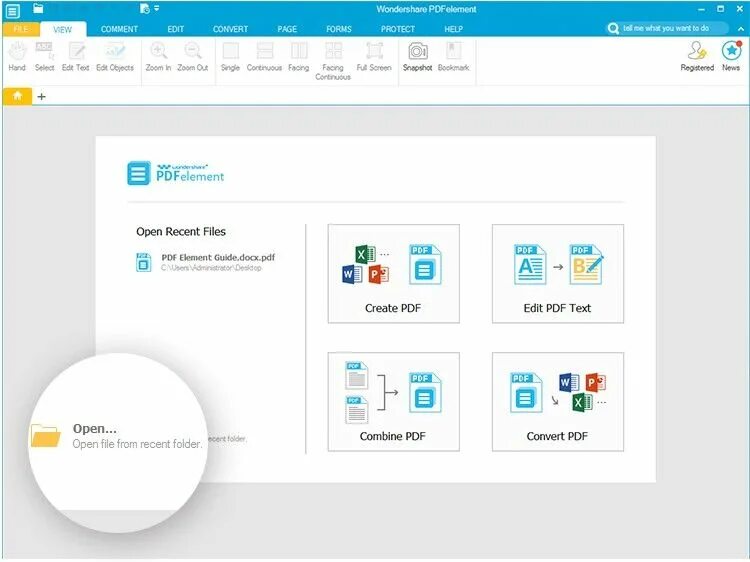Click the Wondershare PDFelement logo
Viewport: 750px width, 562px height.
pyautogui.click(x=176, y=173)
